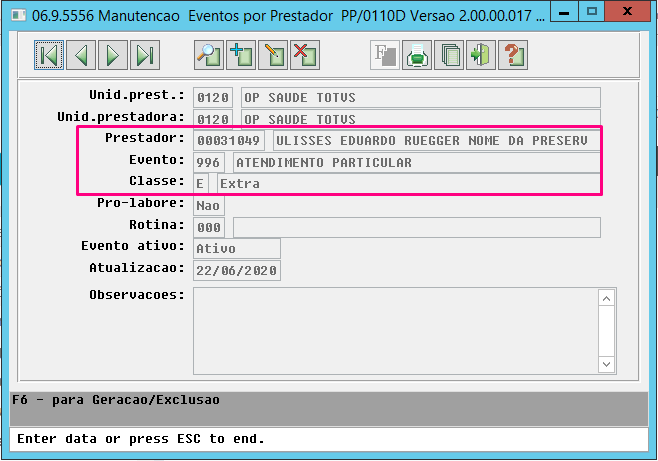Maximize the Manutencao Eventos window
The height and width of the screenshot is (461, 658).
click(592, 11)
